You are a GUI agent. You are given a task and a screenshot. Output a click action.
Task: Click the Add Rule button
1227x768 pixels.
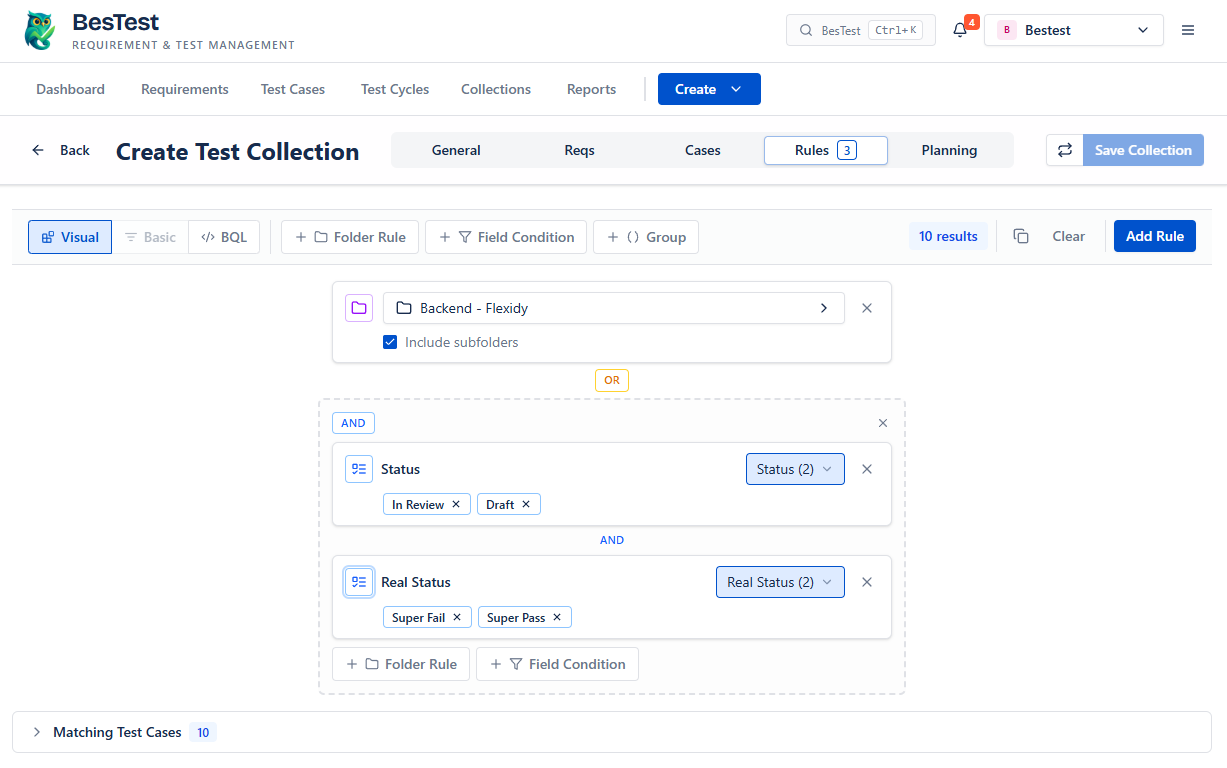pyautogui.click(x=1155, y=236)
